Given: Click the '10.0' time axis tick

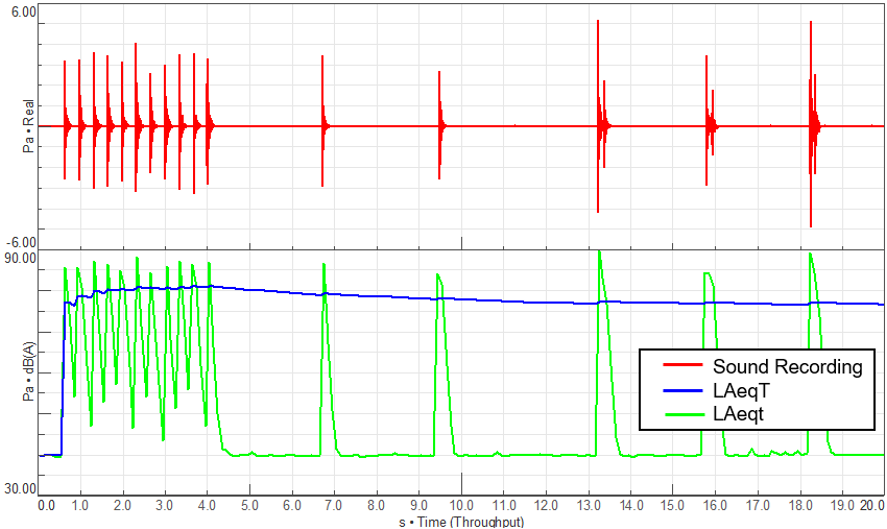Looking at the screenshot, I should pyautogui.click(x=461, y=505).
